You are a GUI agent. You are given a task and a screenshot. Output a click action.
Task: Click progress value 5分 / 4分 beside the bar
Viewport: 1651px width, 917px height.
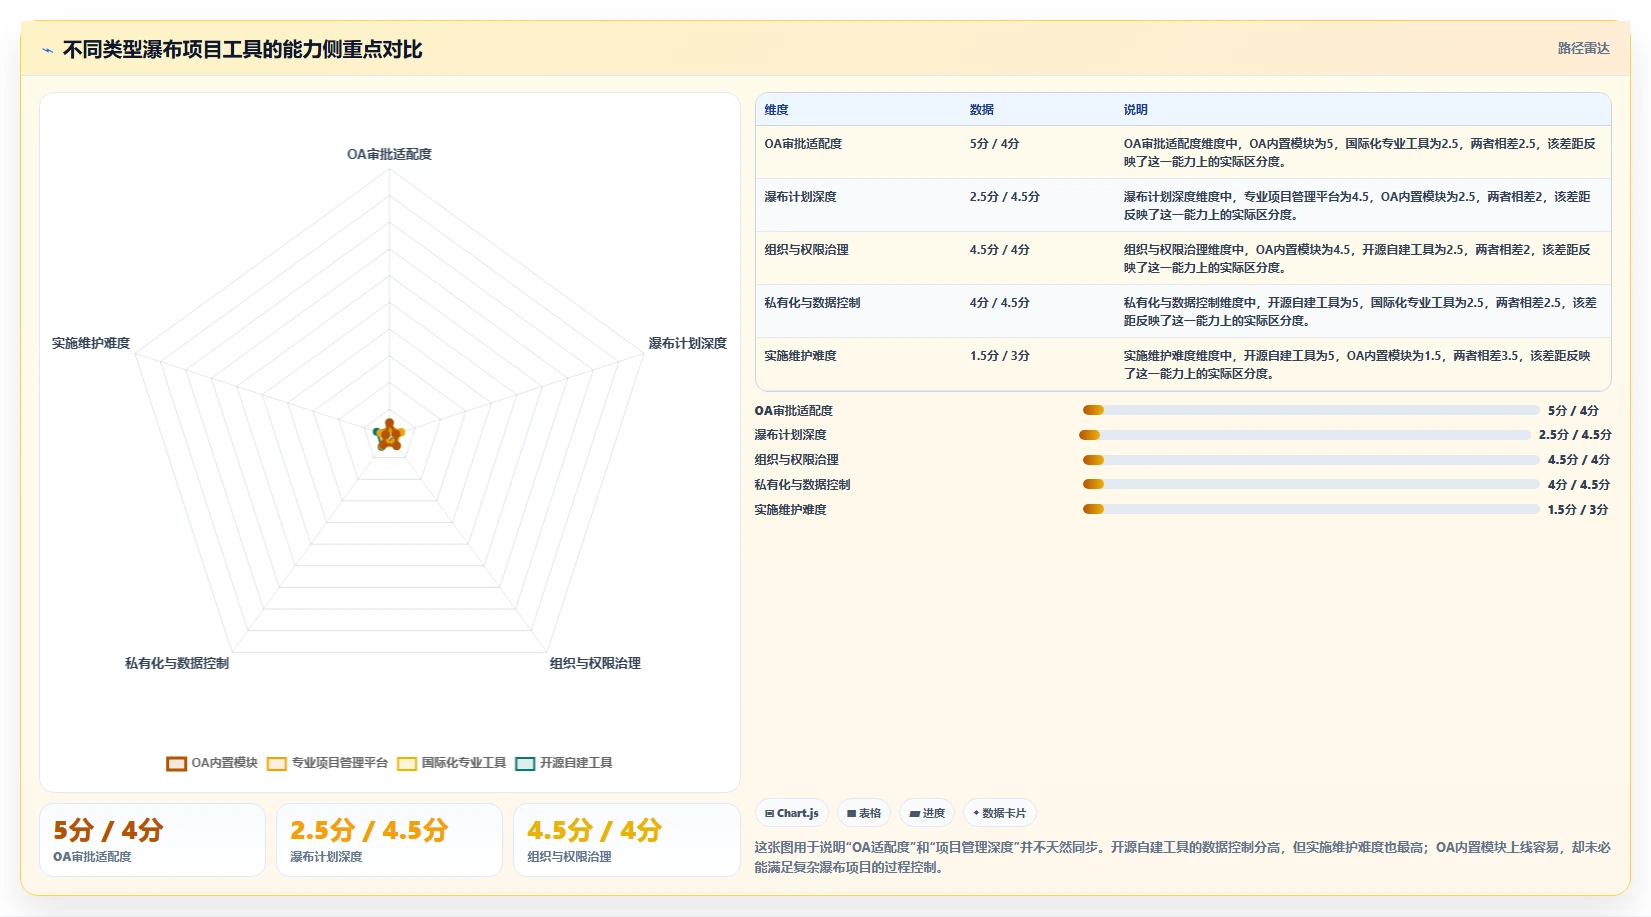pos(1573,411)
